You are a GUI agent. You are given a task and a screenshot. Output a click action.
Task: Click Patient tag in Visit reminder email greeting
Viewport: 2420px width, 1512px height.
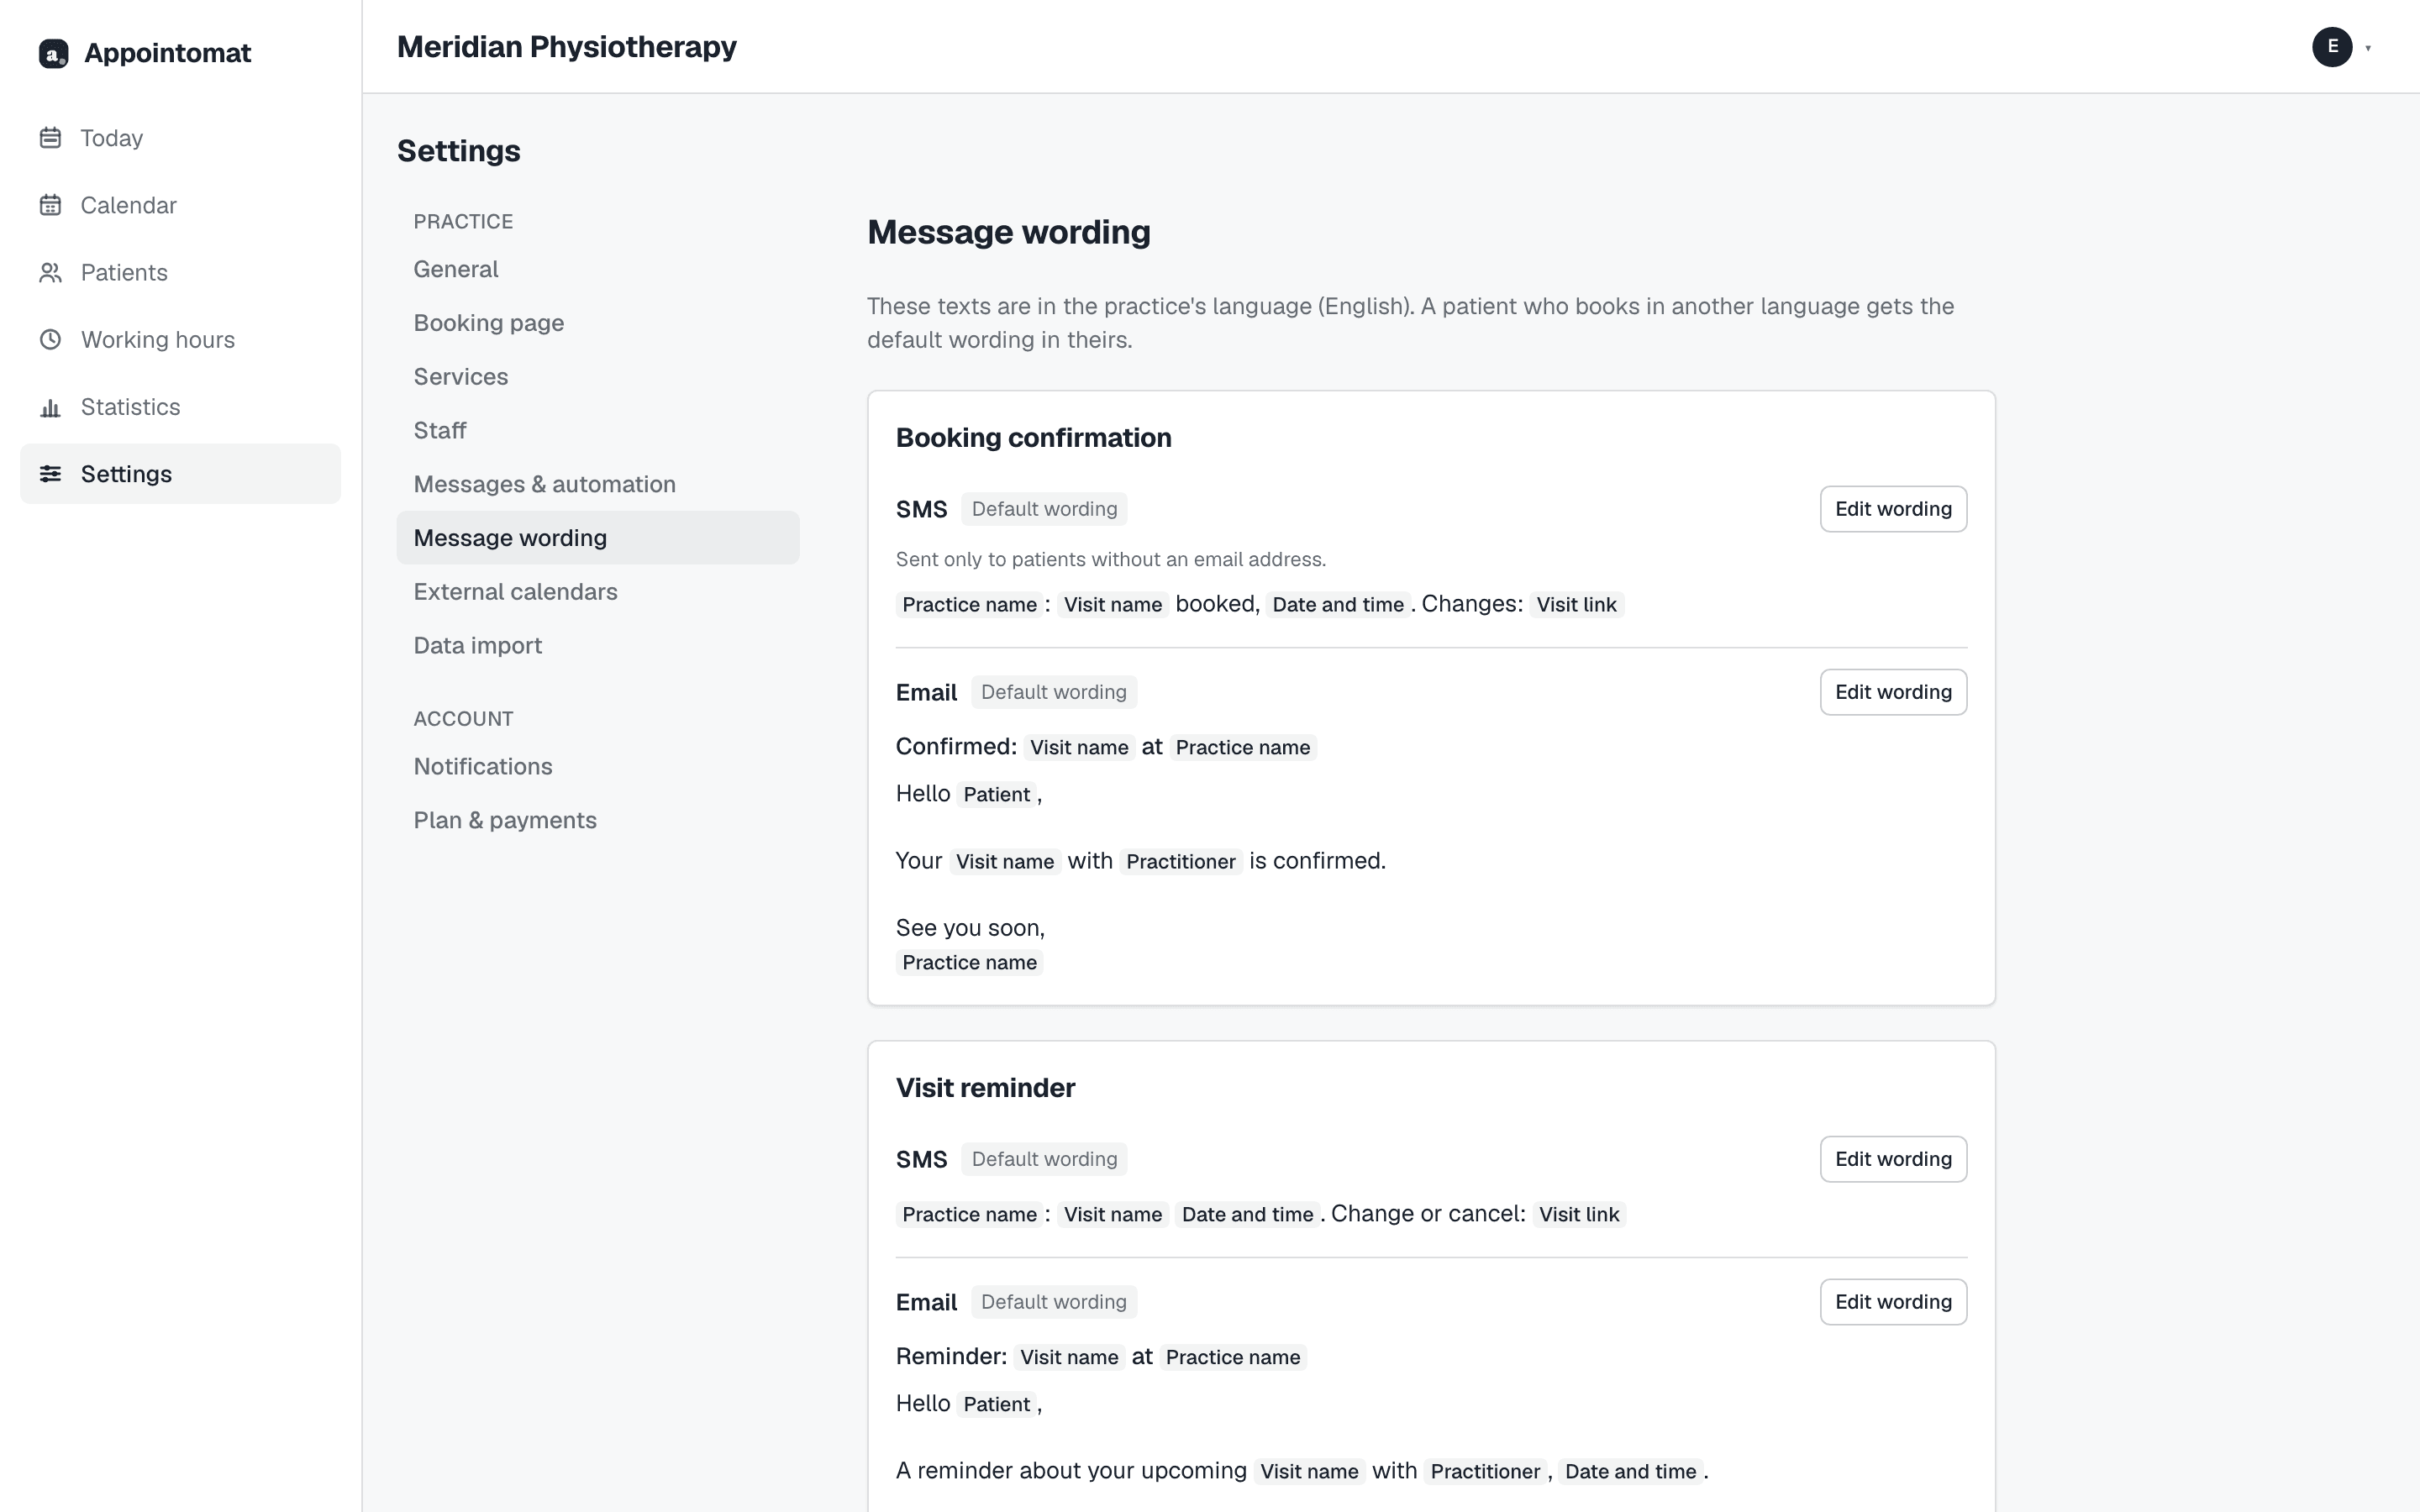(996, 1405)
